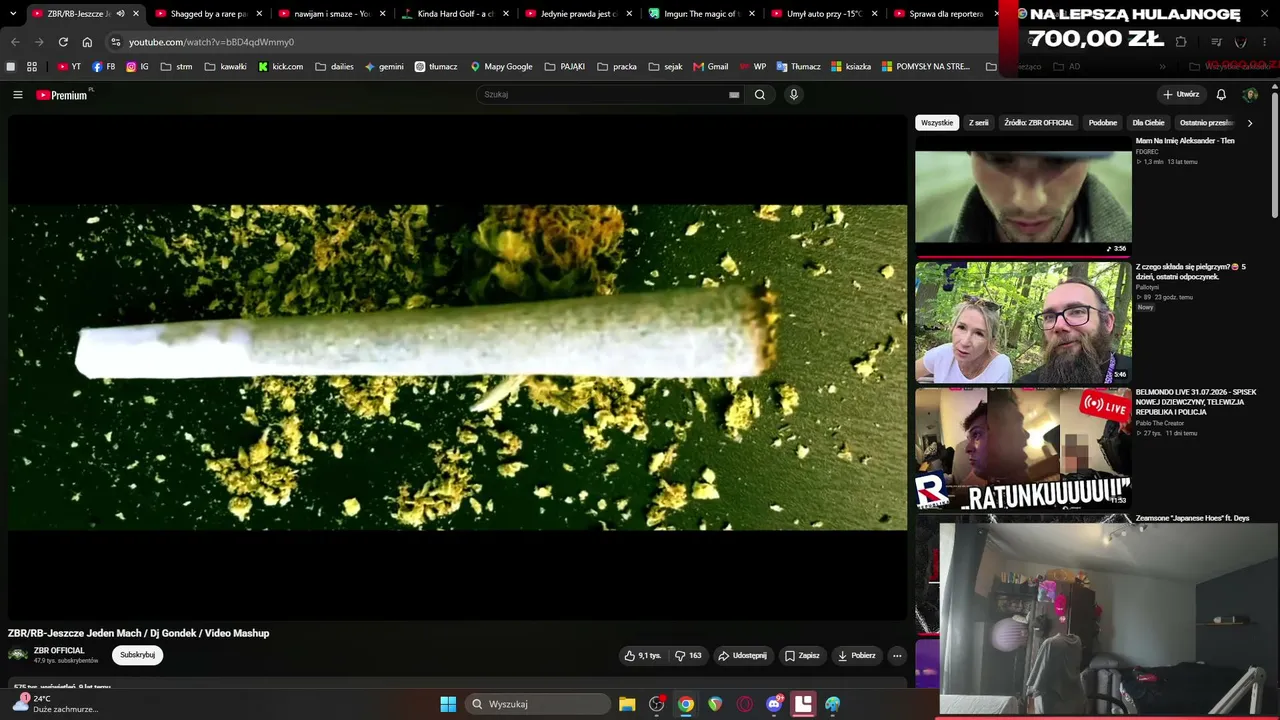This screenshot has height=720, width=1280.
Task: Expand the pracka bookmarks folder
Action: tap(617, 67)
